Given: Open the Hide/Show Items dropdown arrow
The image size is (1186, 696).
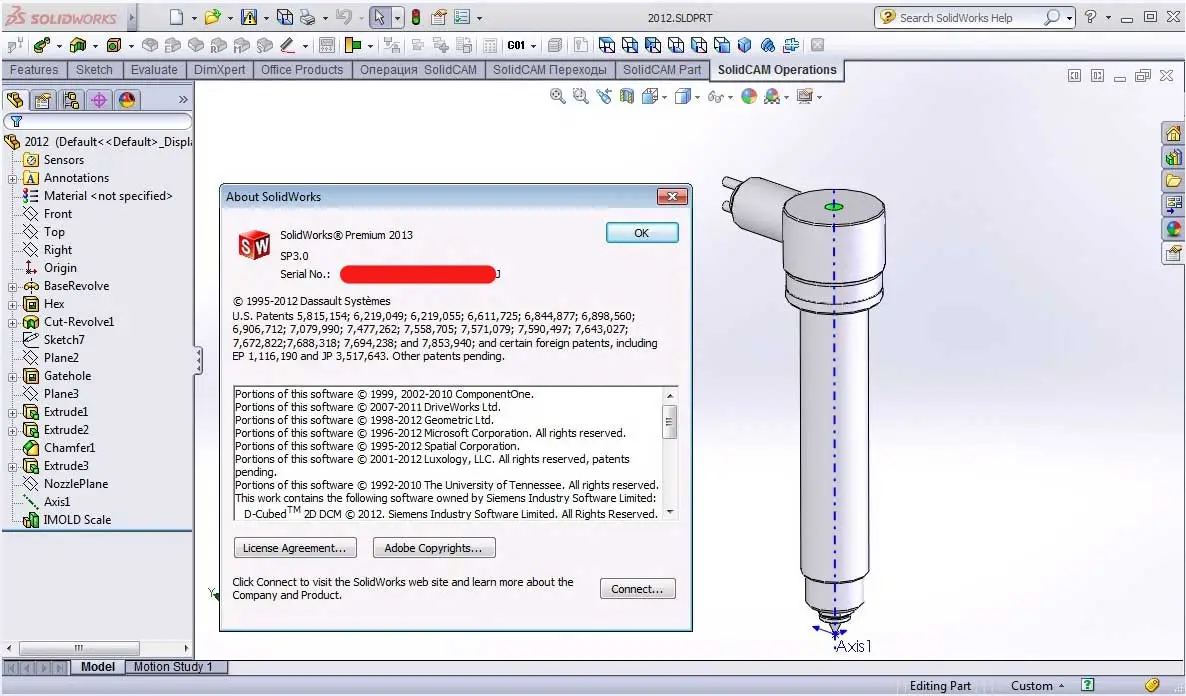Looking at the screenshot, I should coord(730,97).
